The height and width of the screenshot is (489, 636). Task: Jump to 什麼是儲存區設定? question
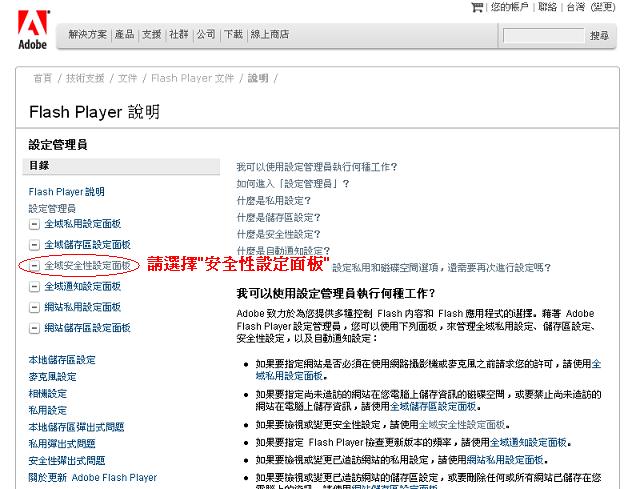[279, 218]
